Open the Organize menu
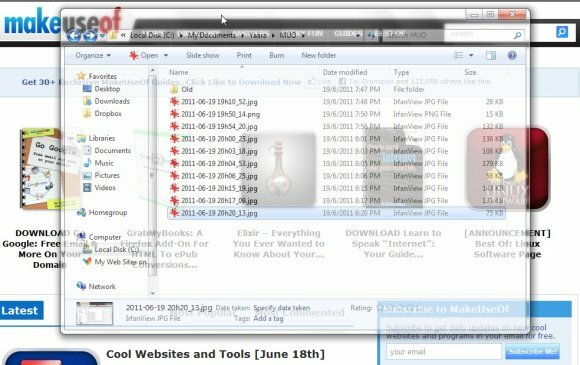 pyautogui.click(x=93, y=55)
